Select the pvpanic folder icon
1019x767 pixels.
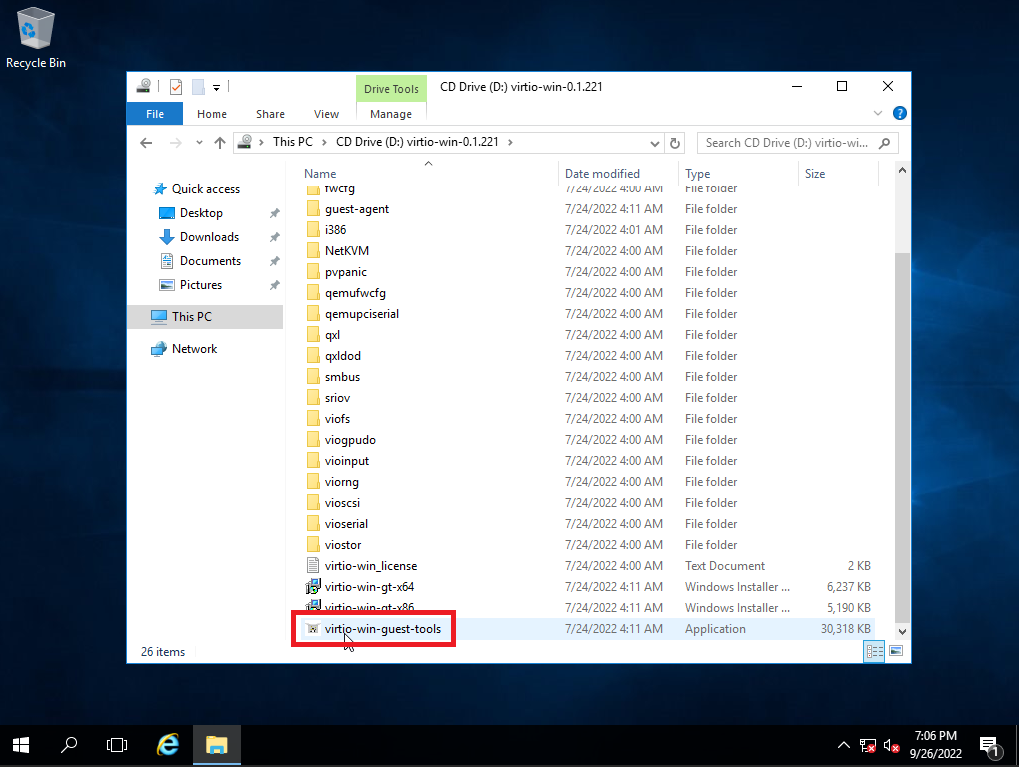pos(313,272)
